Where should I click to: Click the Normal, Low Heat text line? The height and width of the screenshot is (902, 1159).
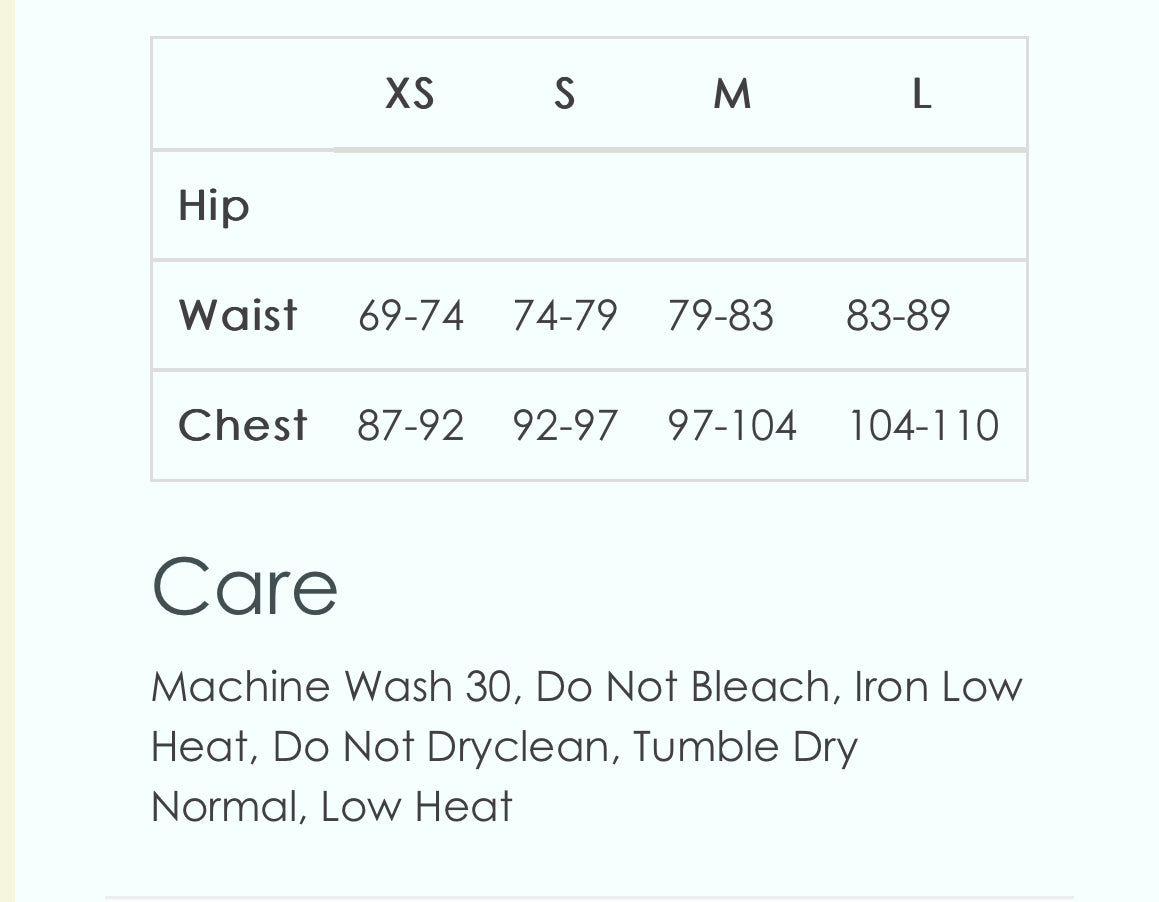tap(331, 807)
